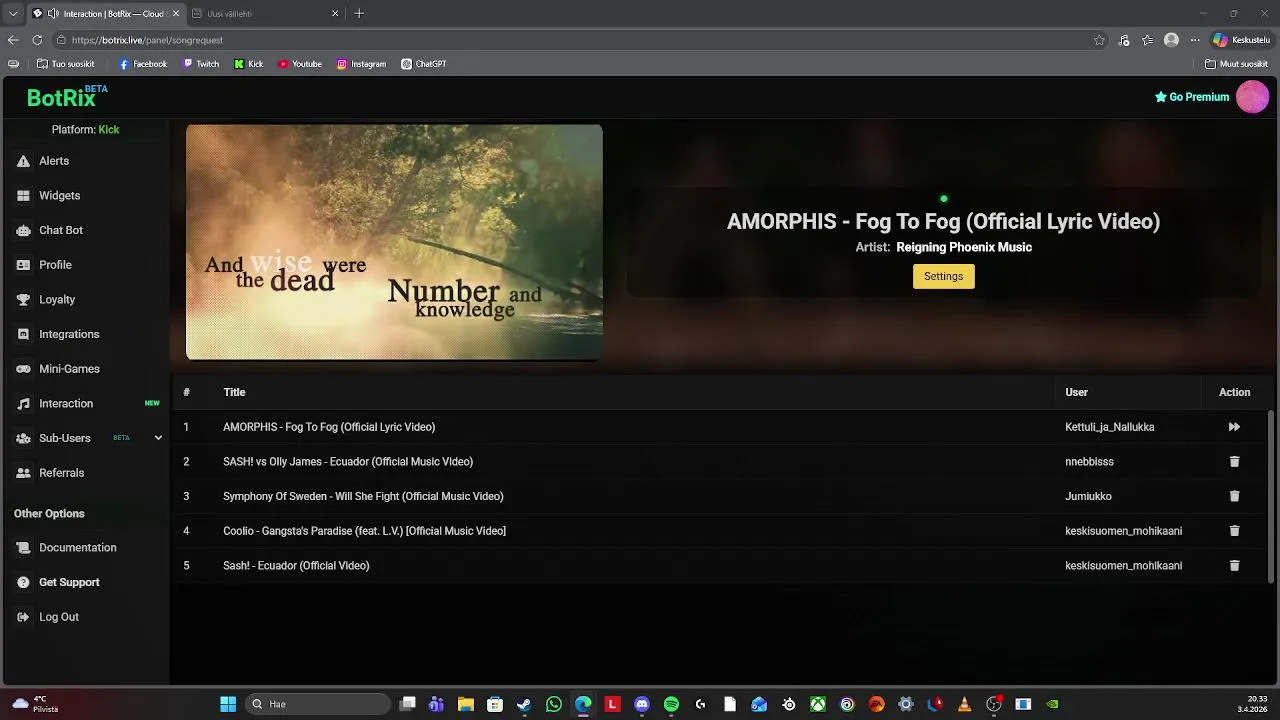1280x720 pixels.
Task: Open song request Settings button
Action: [943, 276]
